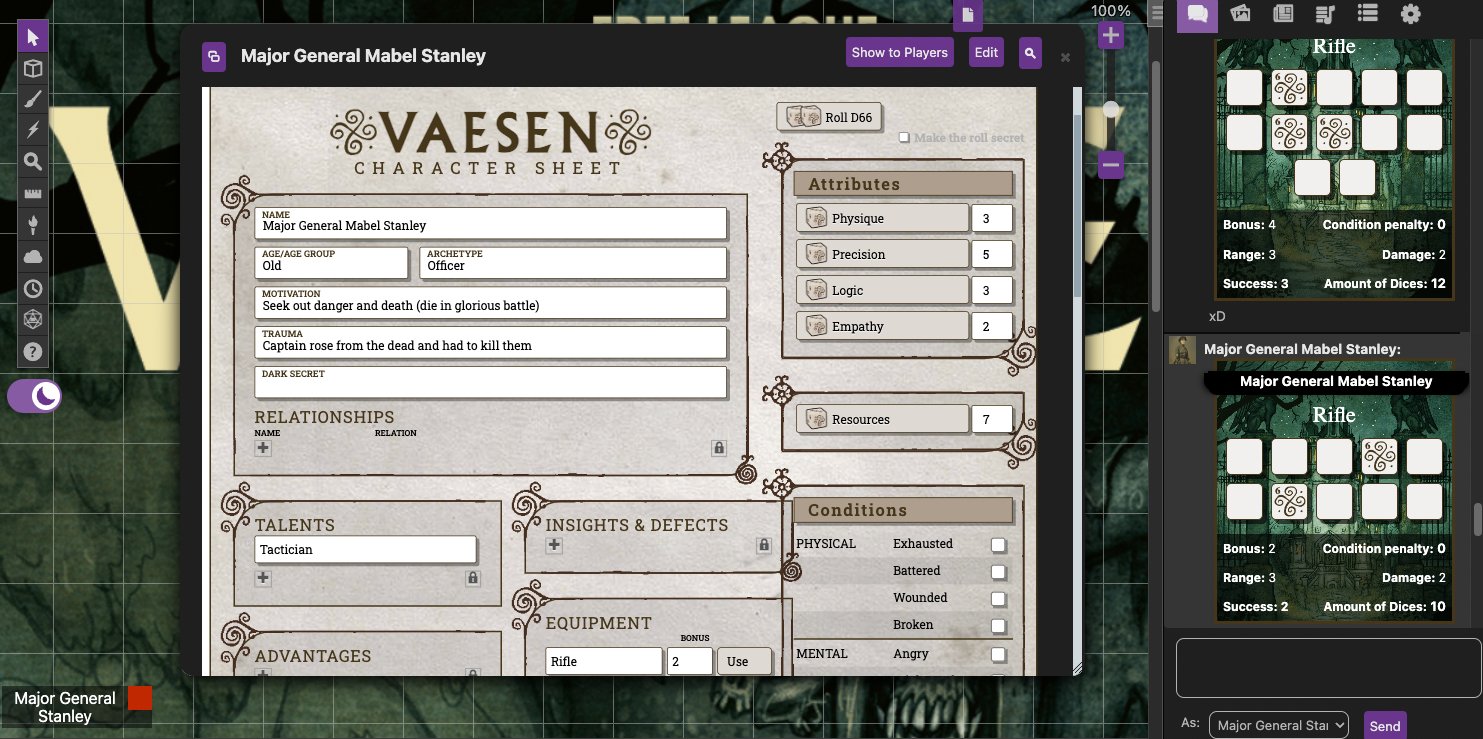This screenshot has width=1483, height=739.
Task: Click the Dark Secret input field
Action: pos(491,382)
